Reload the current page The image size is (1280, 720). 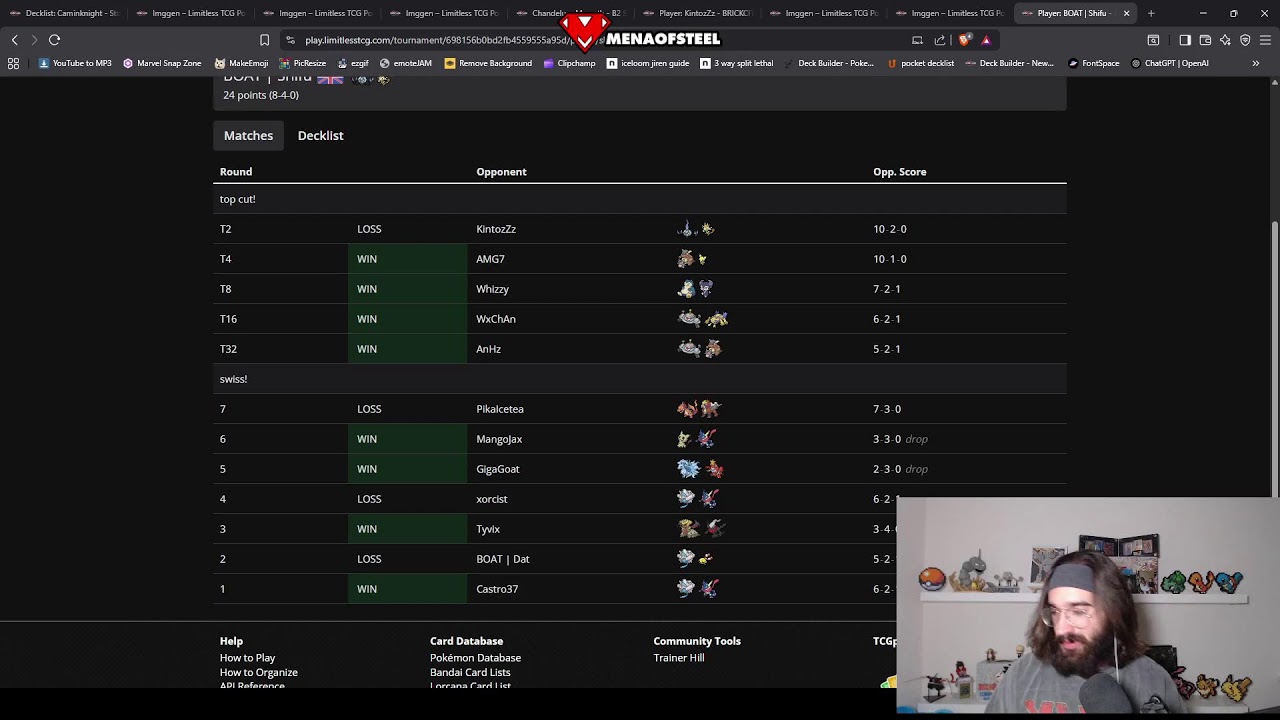tap(54, 40)
